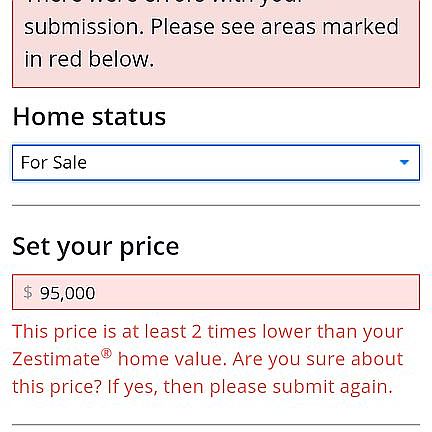
Task: Click empty area right of 95,000 in price field
Action: [x=257, y=292]
